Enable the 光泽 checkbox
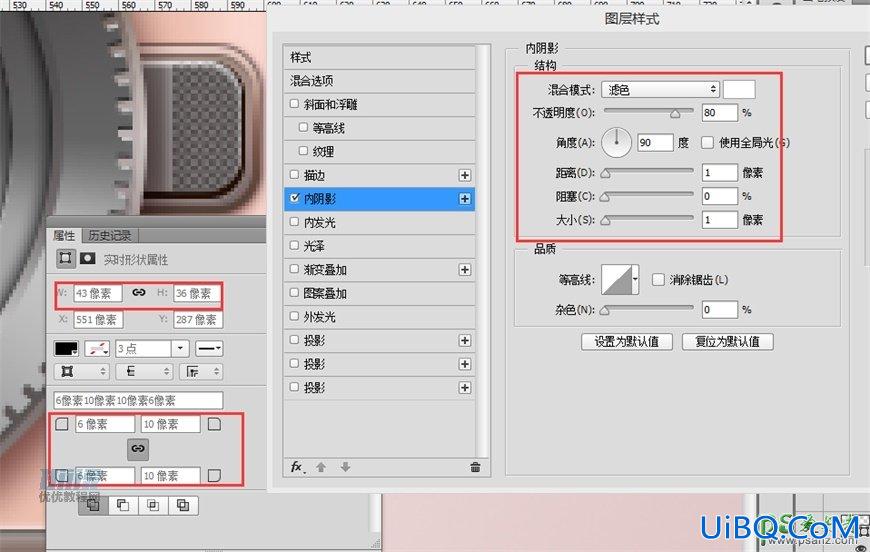Image resolution: width=870 pixels, height=552 pixels. 295,245
